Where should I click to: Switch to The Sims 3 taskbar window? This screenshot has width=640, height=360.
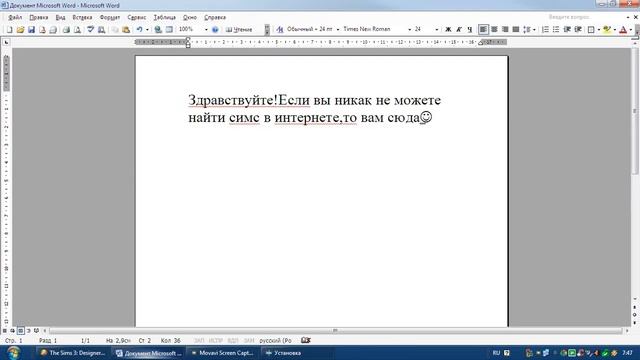(73, 353)
